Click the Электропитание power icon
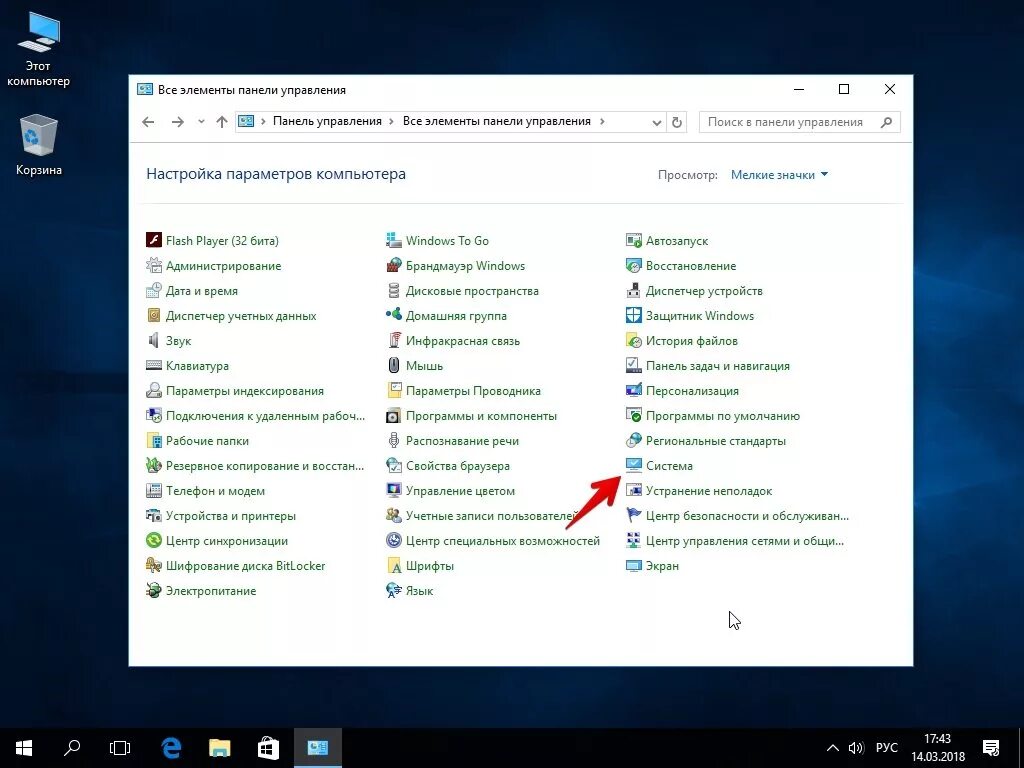The height and width of the screenshot is (768, 1024). [153, 590]
